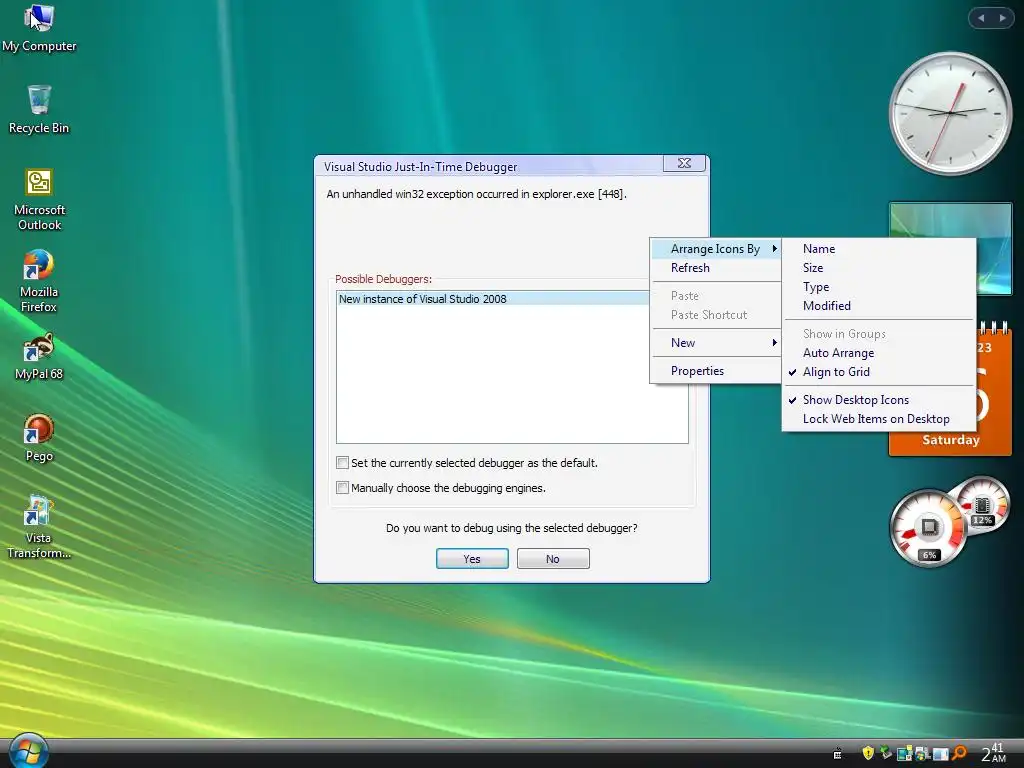This screenshot has height=768, width=1024.
Task: Arrange icons by Name
Action: pos(878,248)
